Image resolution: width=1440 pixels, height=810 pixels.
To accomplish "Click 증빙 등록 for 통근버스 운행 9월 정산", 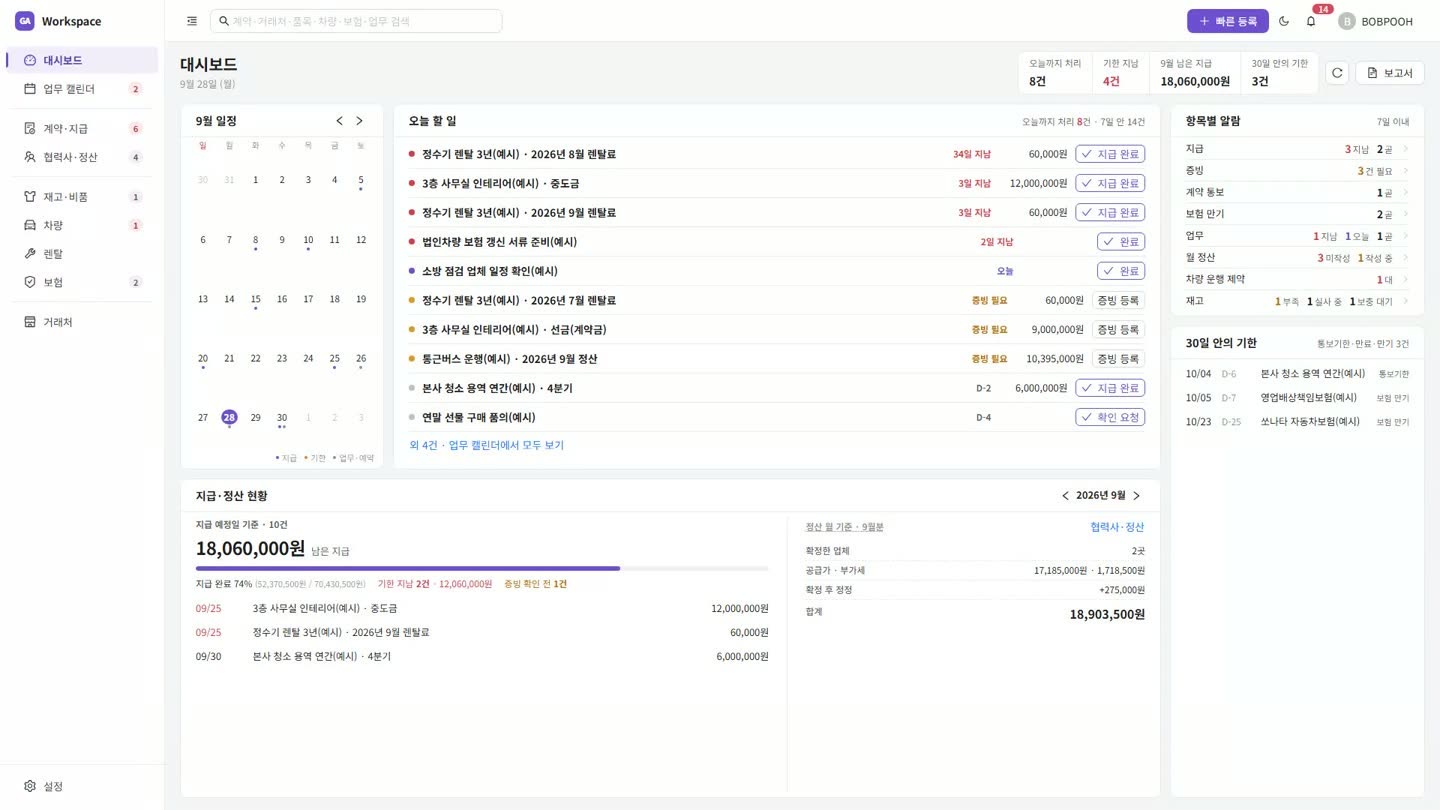I will [x=1118, y=359].
